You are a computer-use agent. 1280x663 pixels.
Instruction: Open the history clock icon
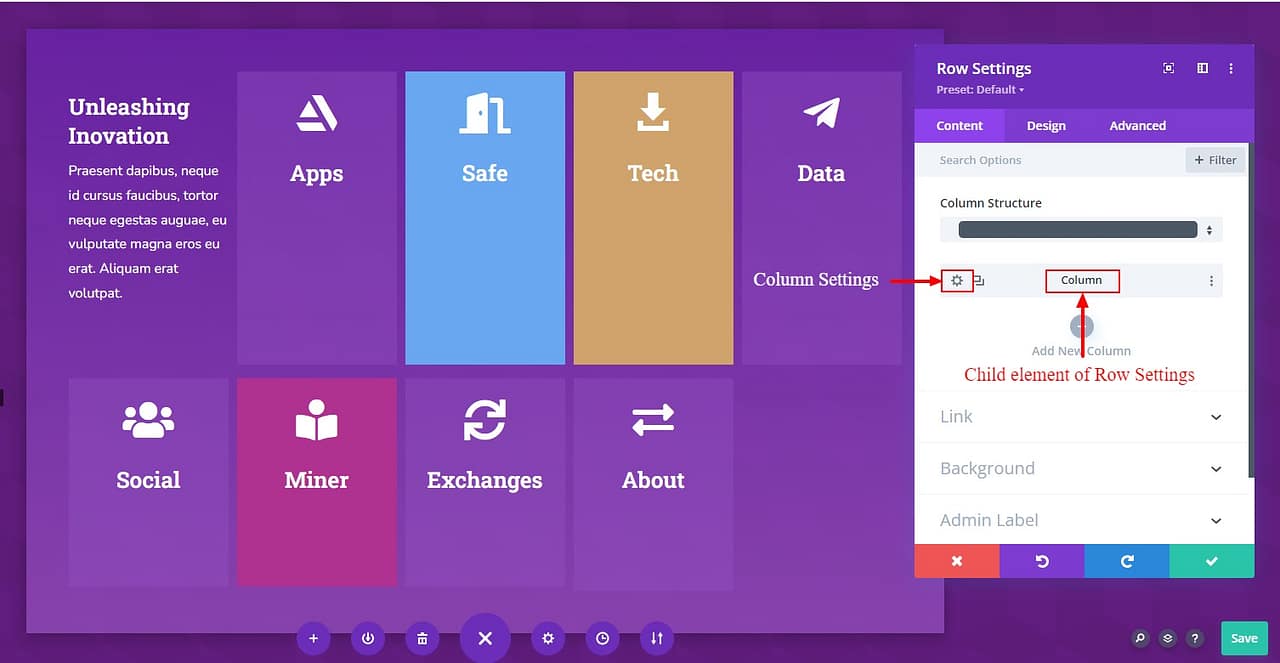[602, 638]
